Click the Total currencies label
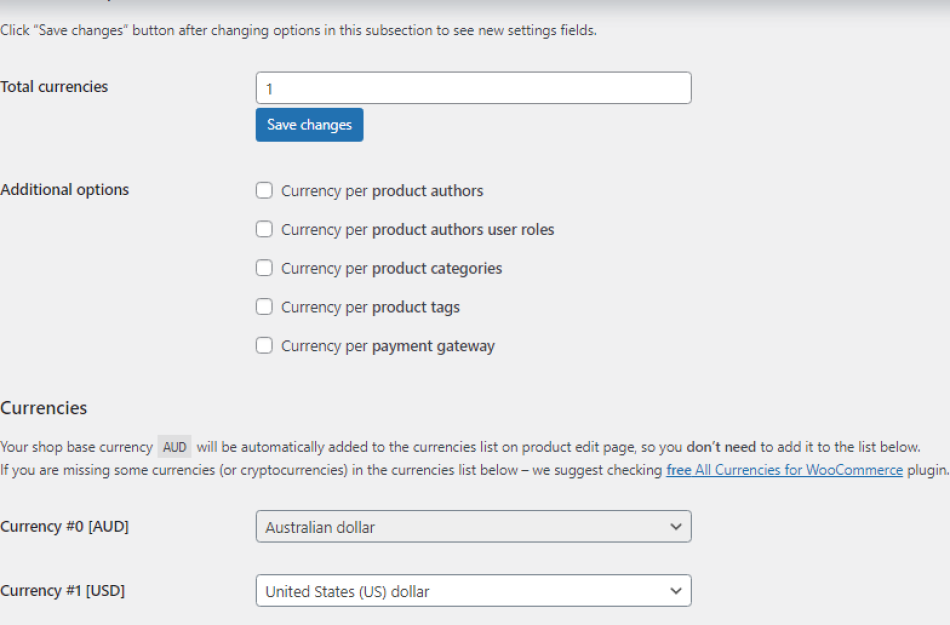Viewport: 950px width, 625px height. 55,87
